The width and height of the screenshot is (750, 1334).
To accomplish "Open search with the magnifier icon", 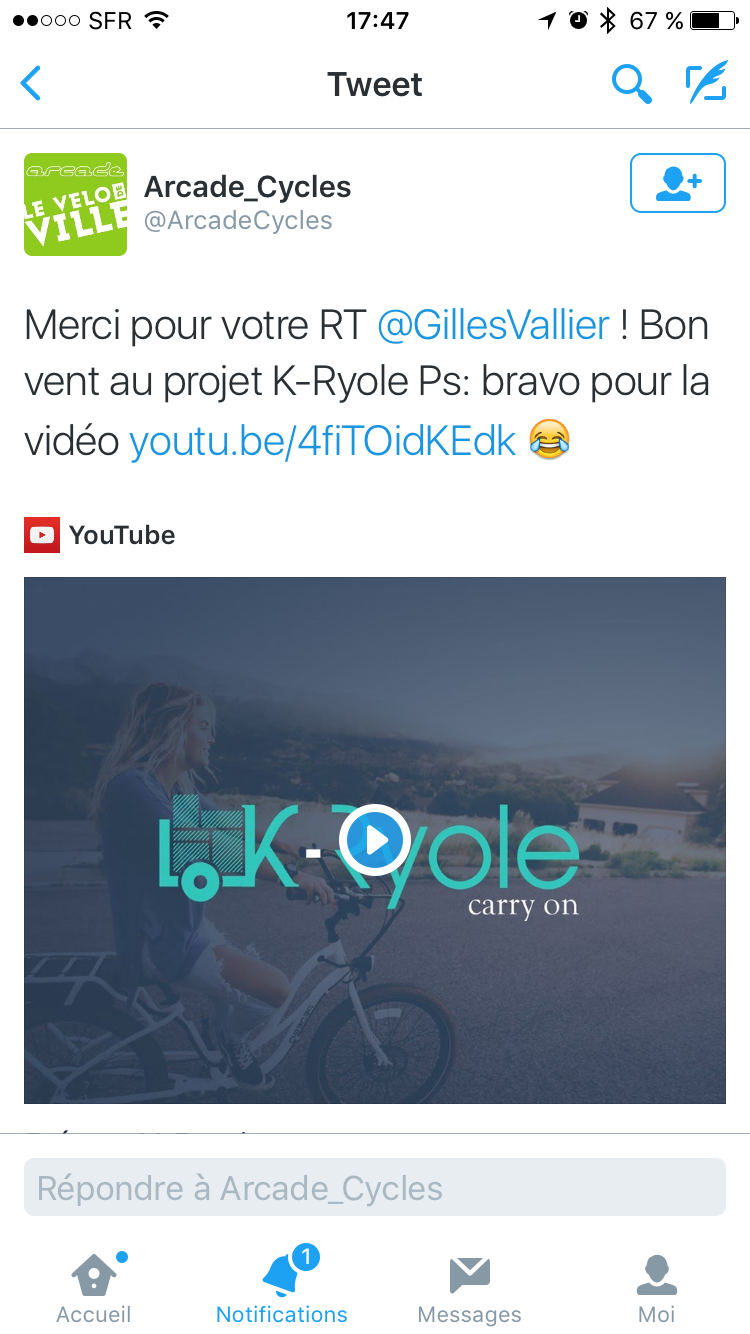I will (631, 84).
